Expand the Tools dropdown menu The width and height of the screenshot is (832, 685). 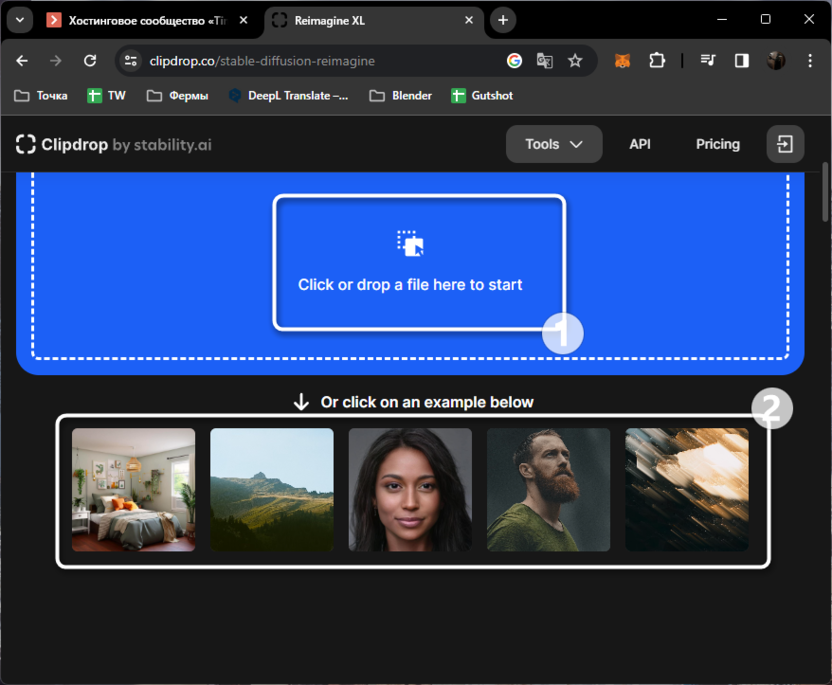[x=554, y=144]
